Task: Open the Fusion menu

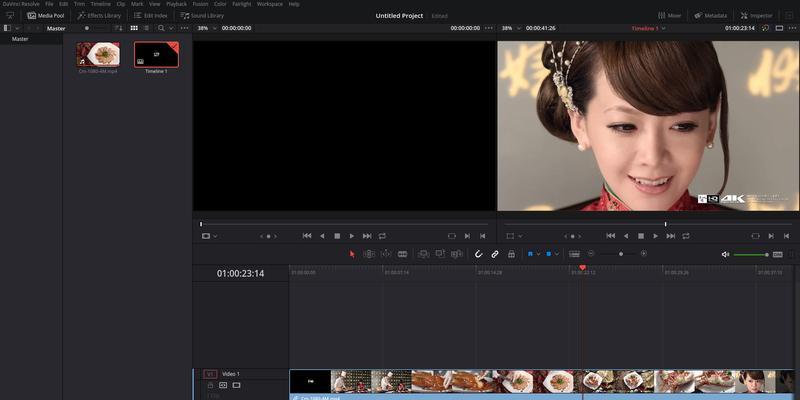Action: click(x=200, y=4)
